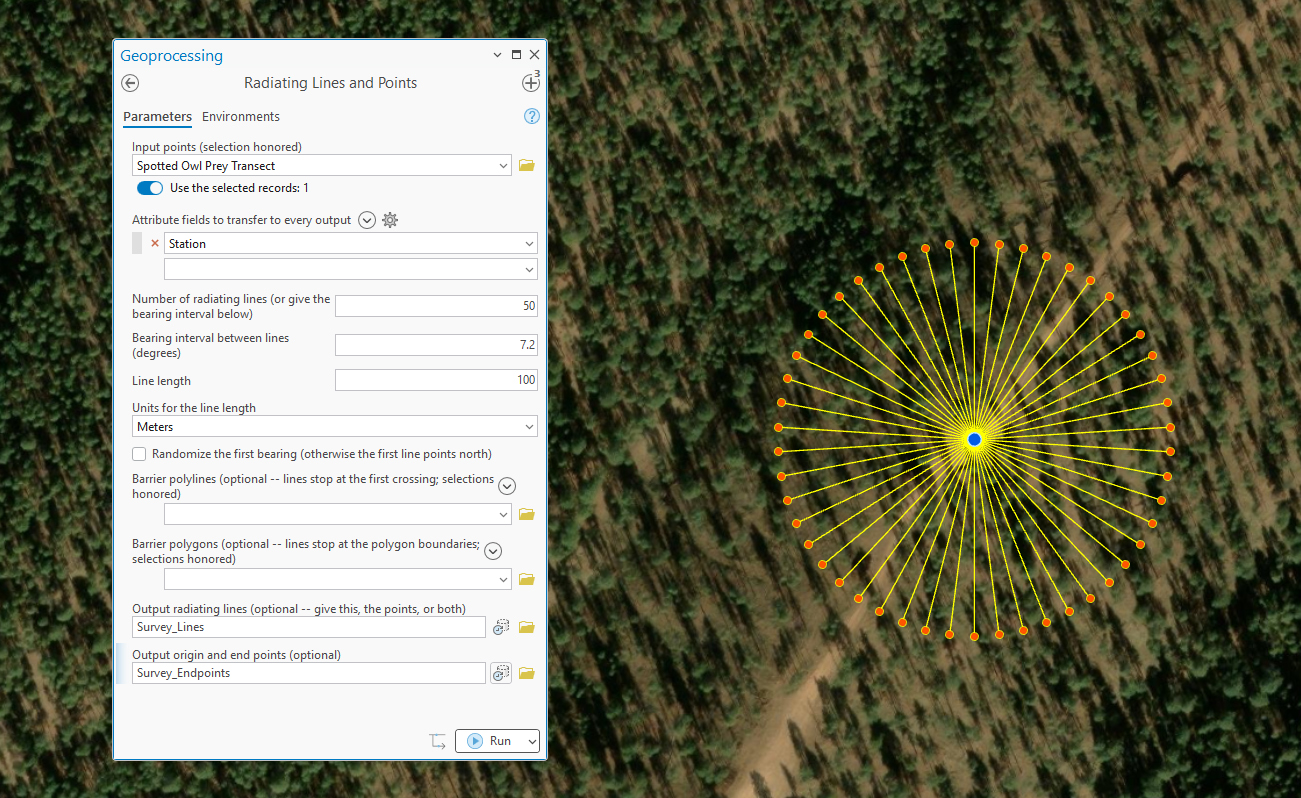Viewport: 1301px width, 798px height.
Task: Switch to the Environments tab
Action: click(241, 117)
